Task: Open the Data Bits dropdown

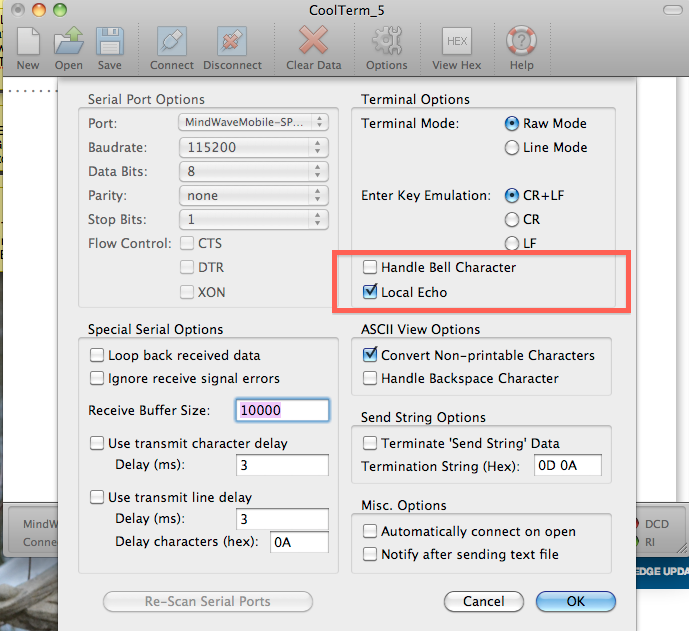Action: point(253,171)
